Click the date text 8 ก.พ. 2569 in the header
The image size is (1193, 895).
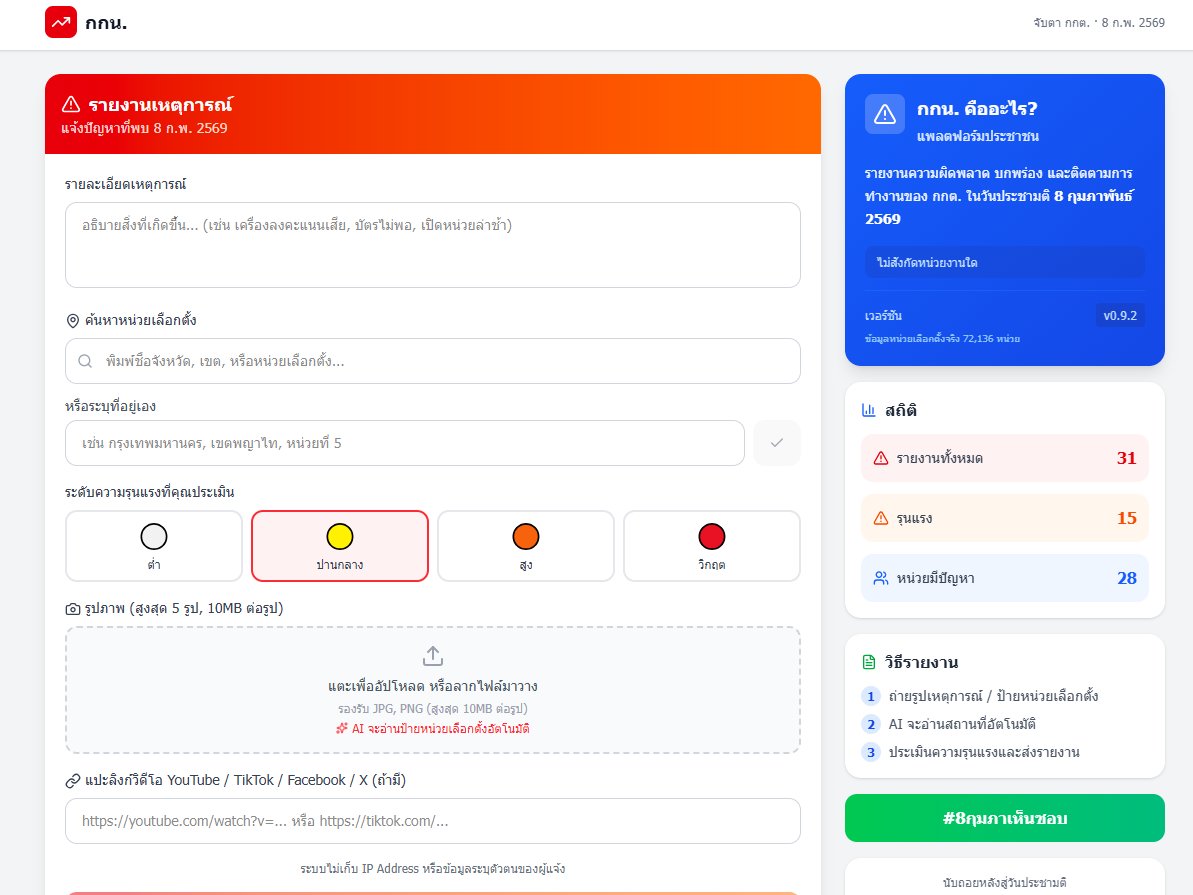[1133, 23]
